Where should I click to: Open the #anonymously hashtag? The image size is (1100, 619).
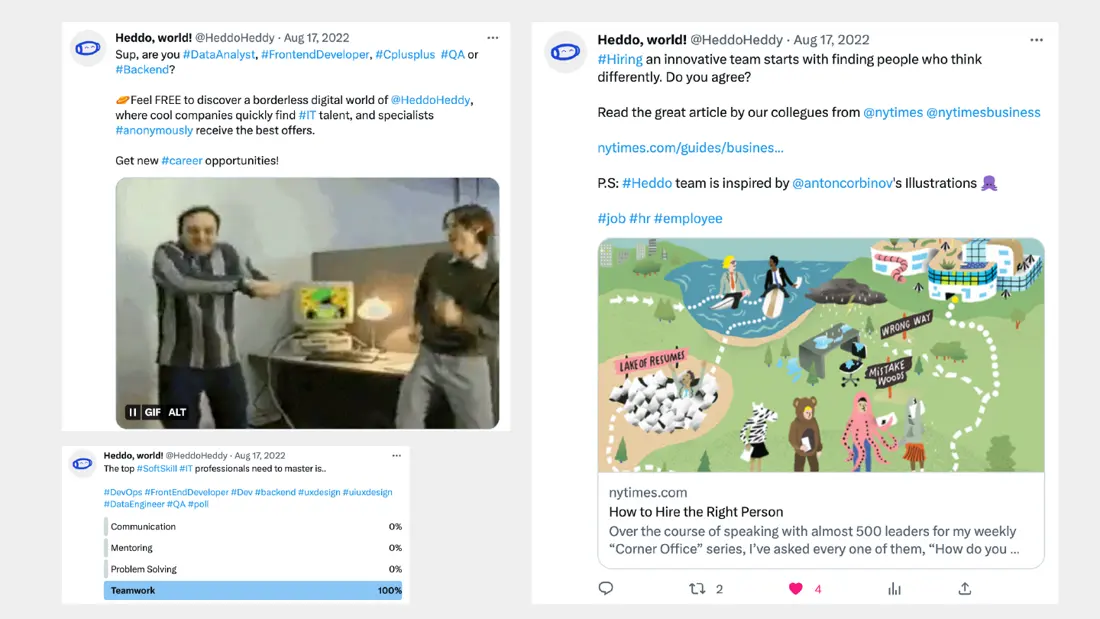point(154,131)
